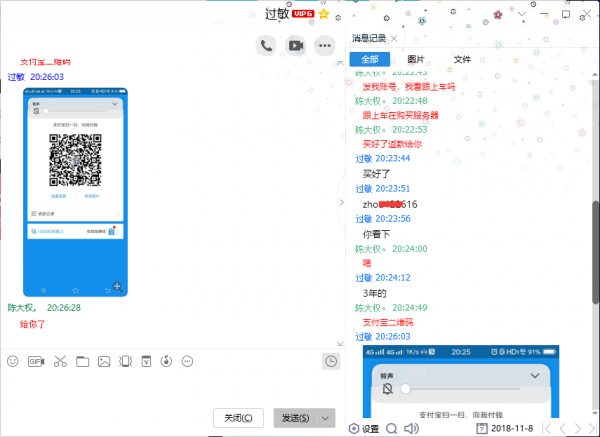Go to next page of records

577,429
